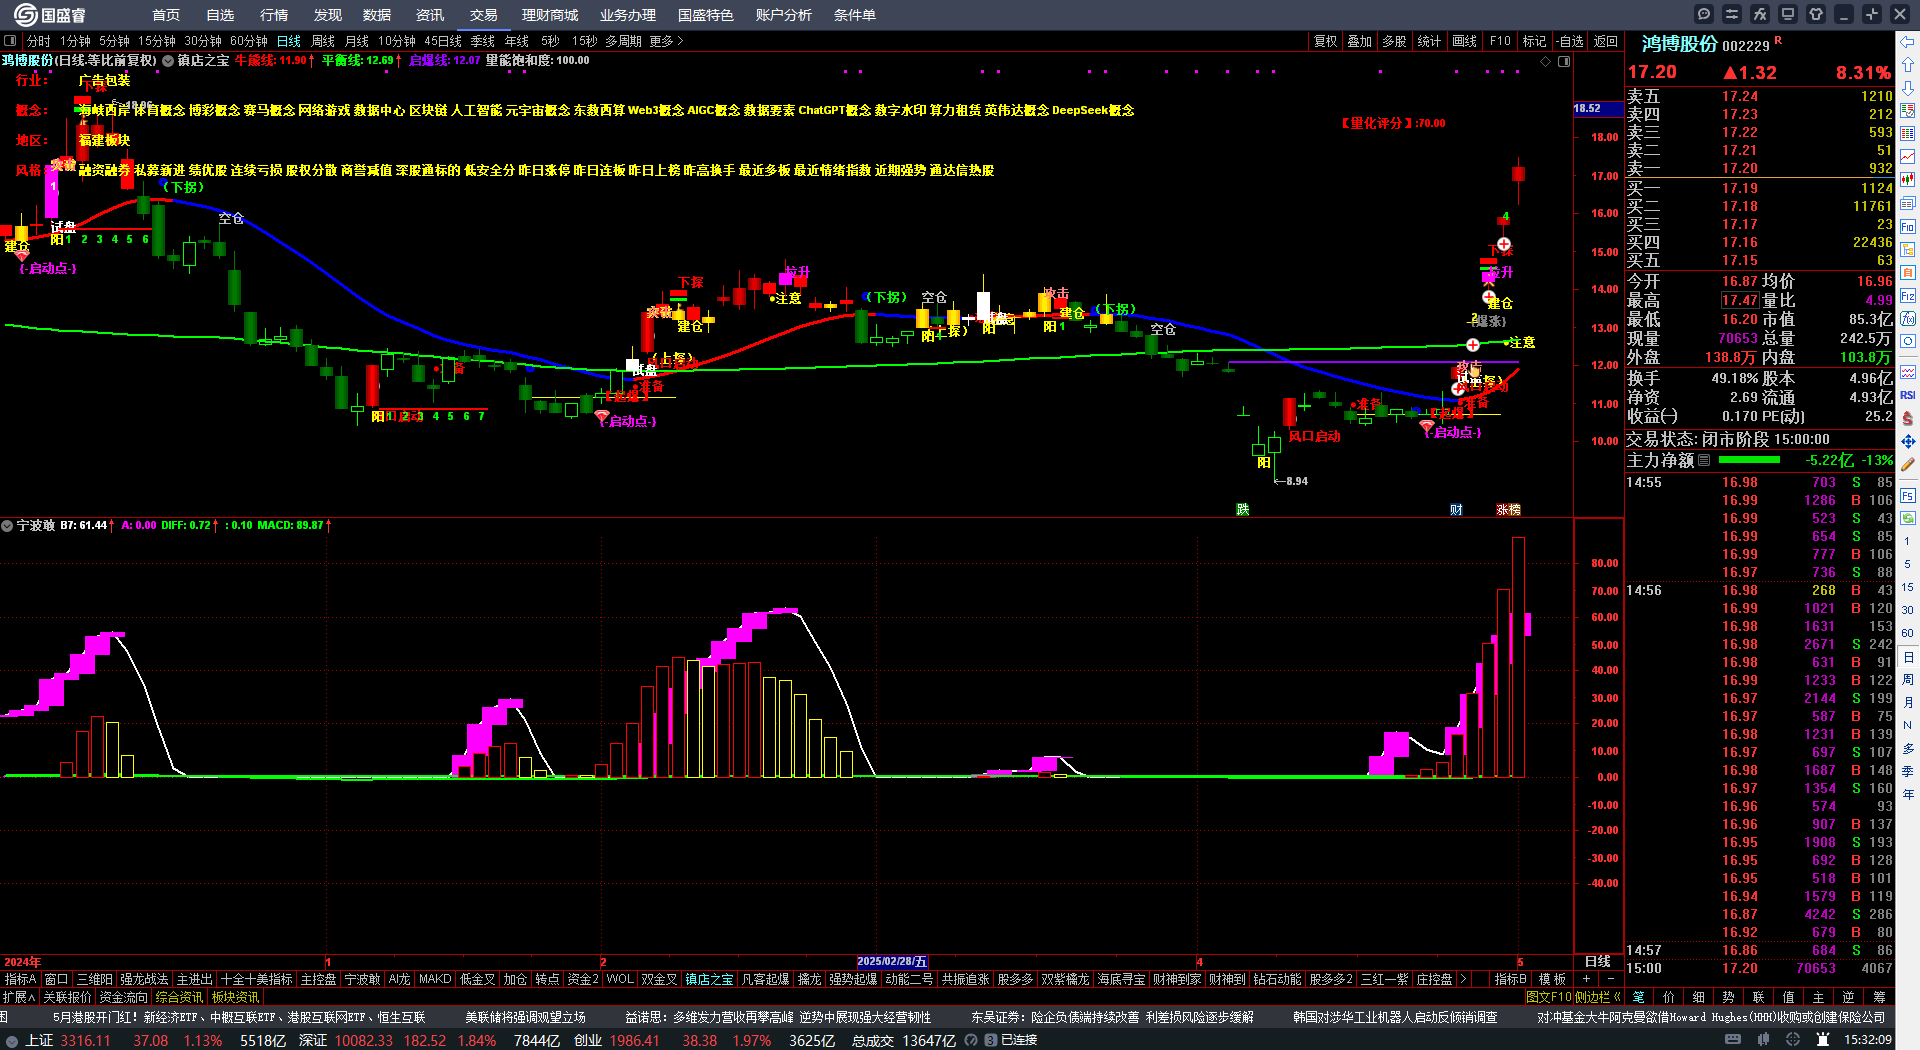Click the blue move cross-arrows icon
The height and width of the screenshot is (1050, 1920).
pos(1908,441)
